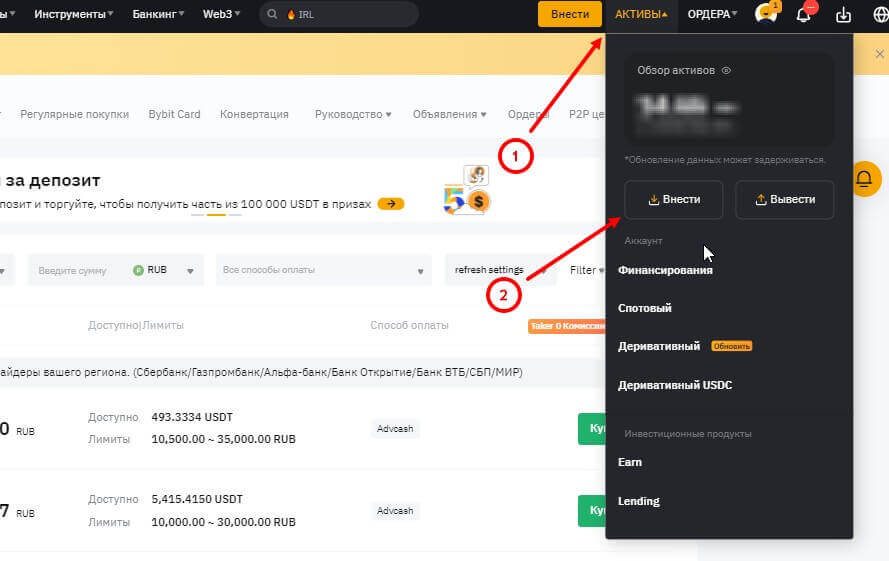This screenshot has height=561, width=889.
Task: Toggle asset overview visibility eye icon
Action: [726, 71]
